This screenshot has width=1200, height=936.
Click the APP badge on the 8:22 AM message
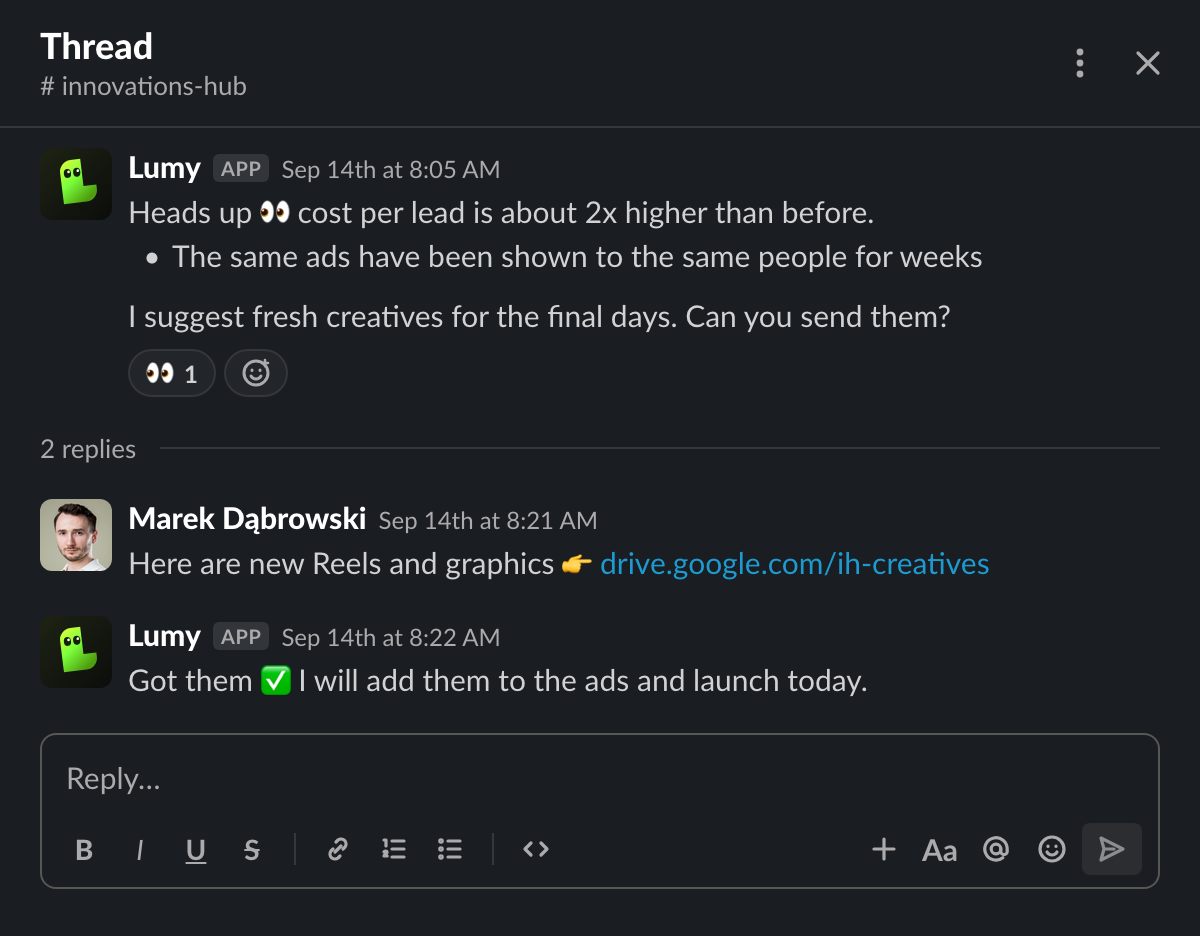pos(241,637)
